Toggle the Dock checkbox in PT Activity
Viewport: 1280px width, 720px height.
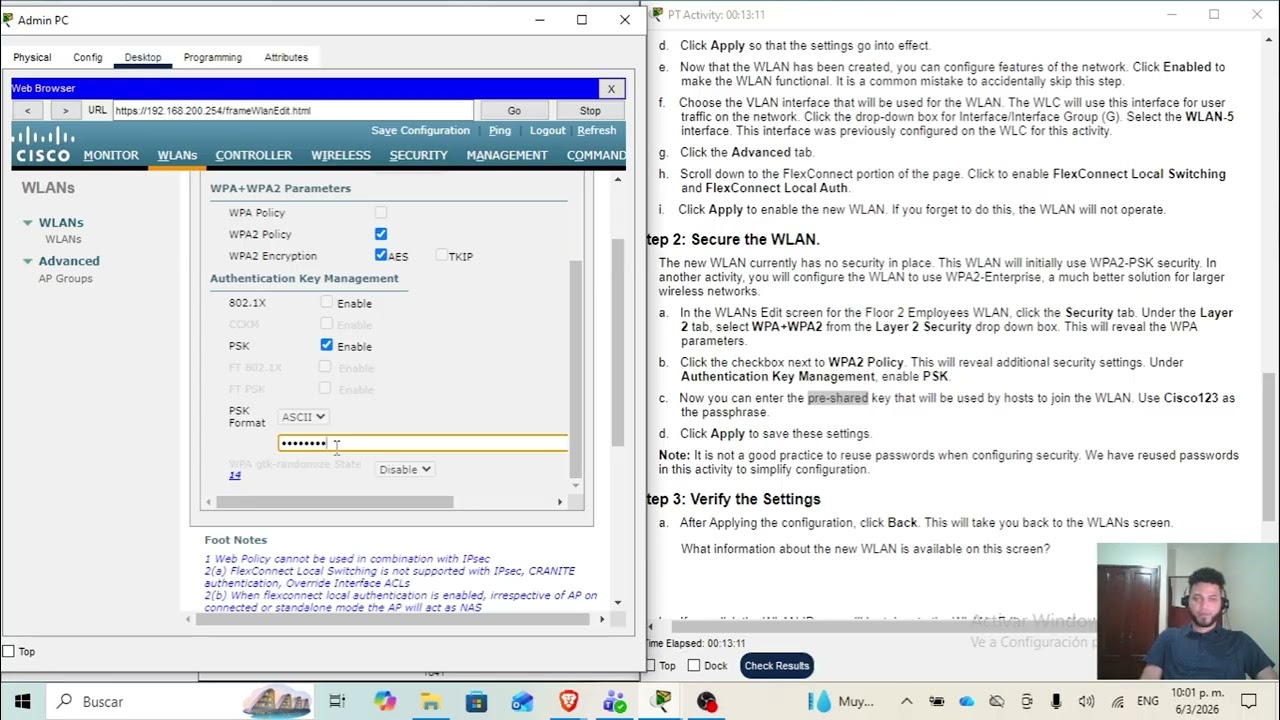coord(695,666)
